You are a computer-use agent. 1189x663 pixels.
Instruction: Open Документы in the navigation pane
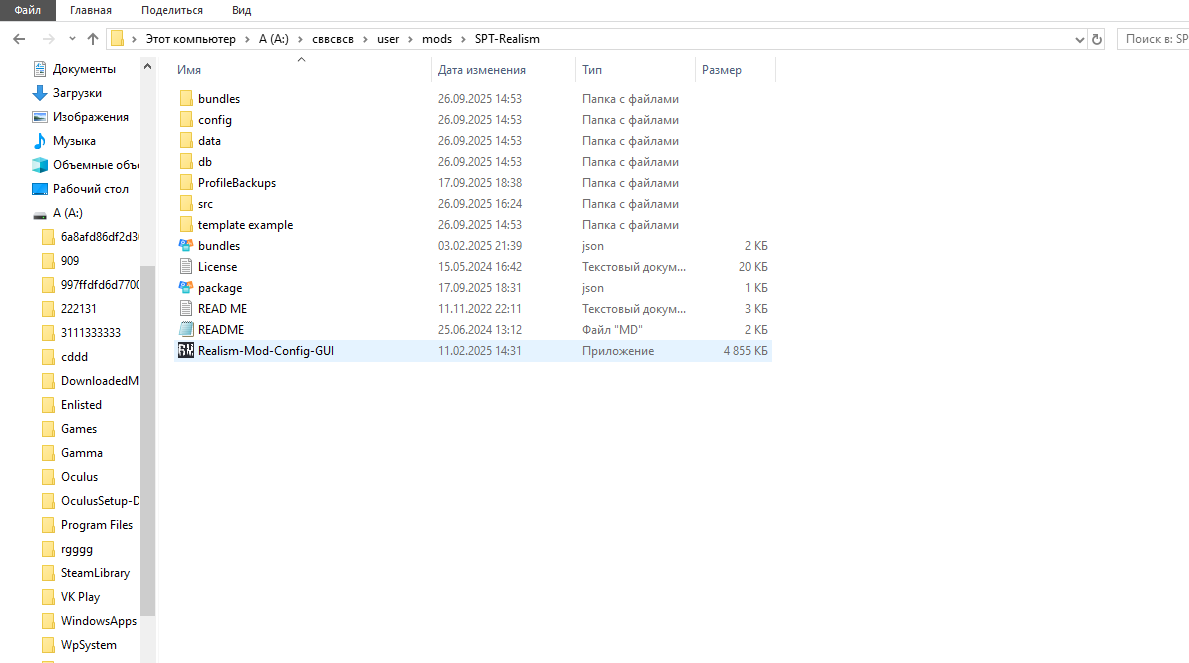tap(84, 69)
